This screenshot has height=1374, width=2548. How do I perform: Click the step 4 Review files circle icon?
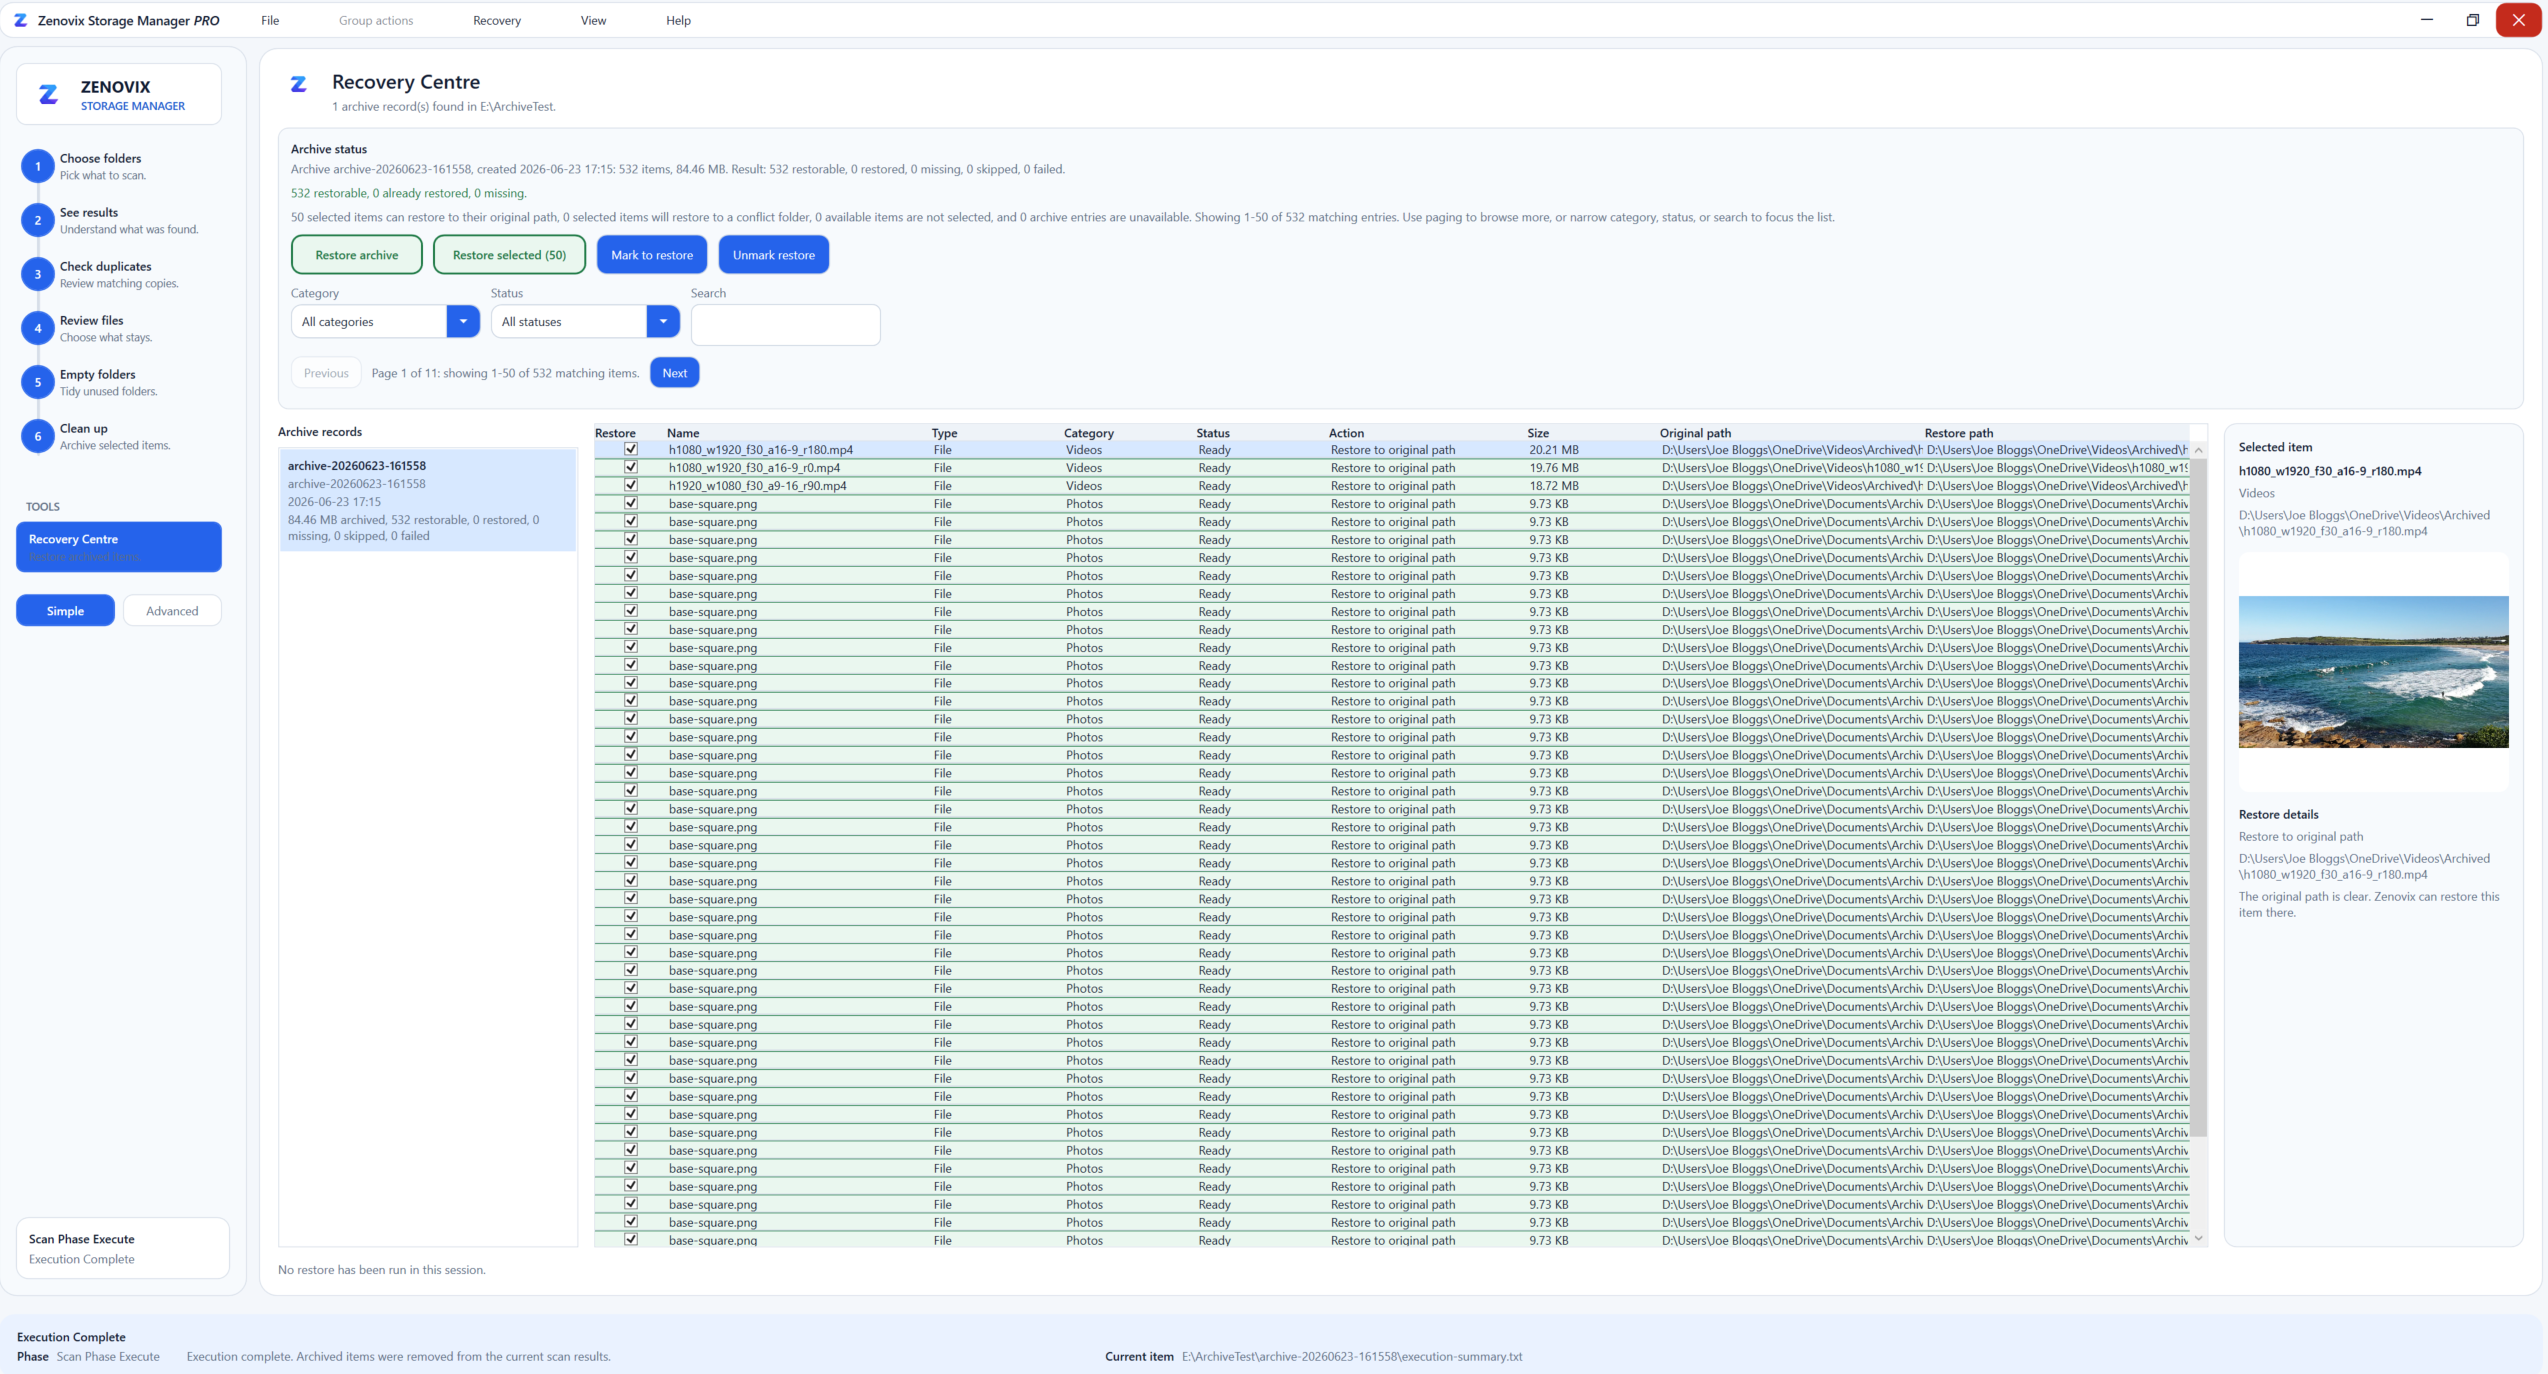pos(38,328)
